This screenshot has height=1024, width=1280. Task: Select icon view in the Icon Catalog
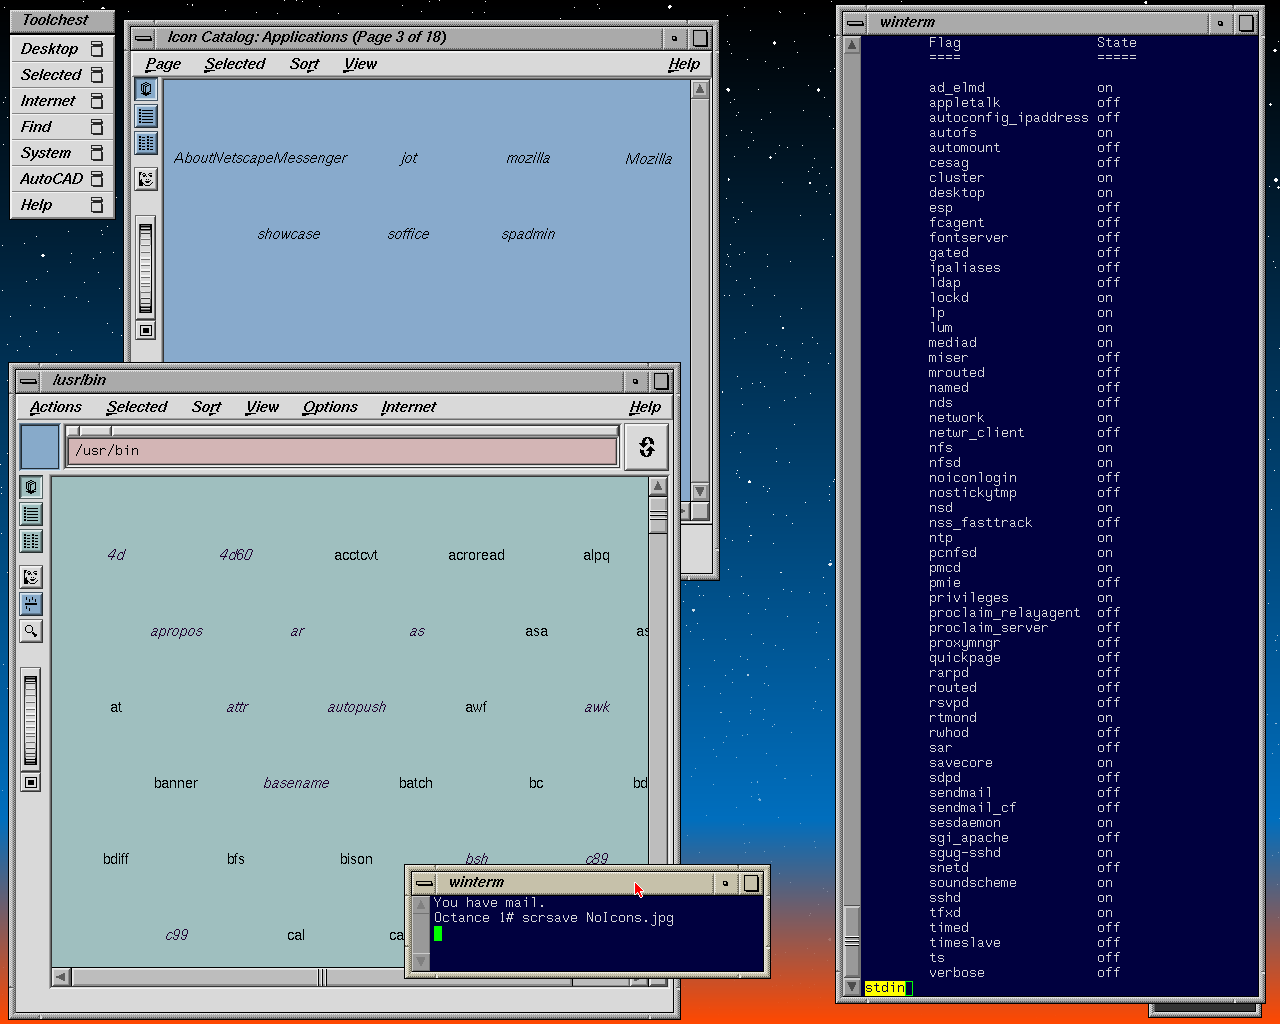[x=146, y=89]
